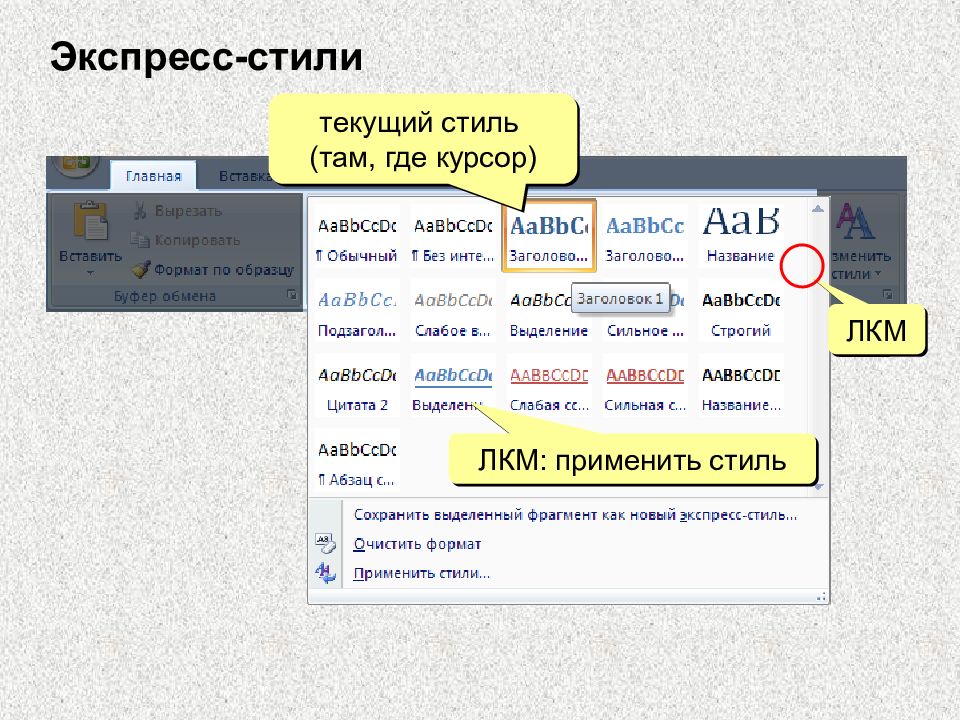
Task: Choose the Заголовок 2 style
Action: click(x=645, y=239)
